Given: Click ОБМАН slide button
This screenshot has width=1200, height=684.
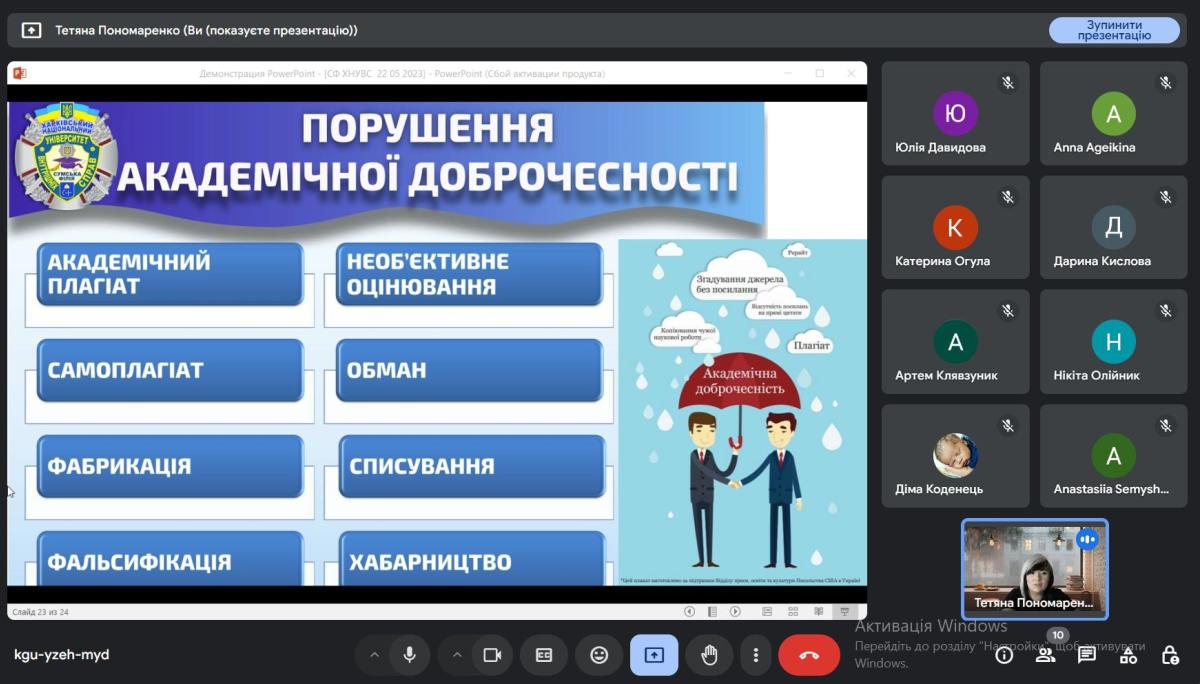Looking at the screenshot, I should coord(470,370).
